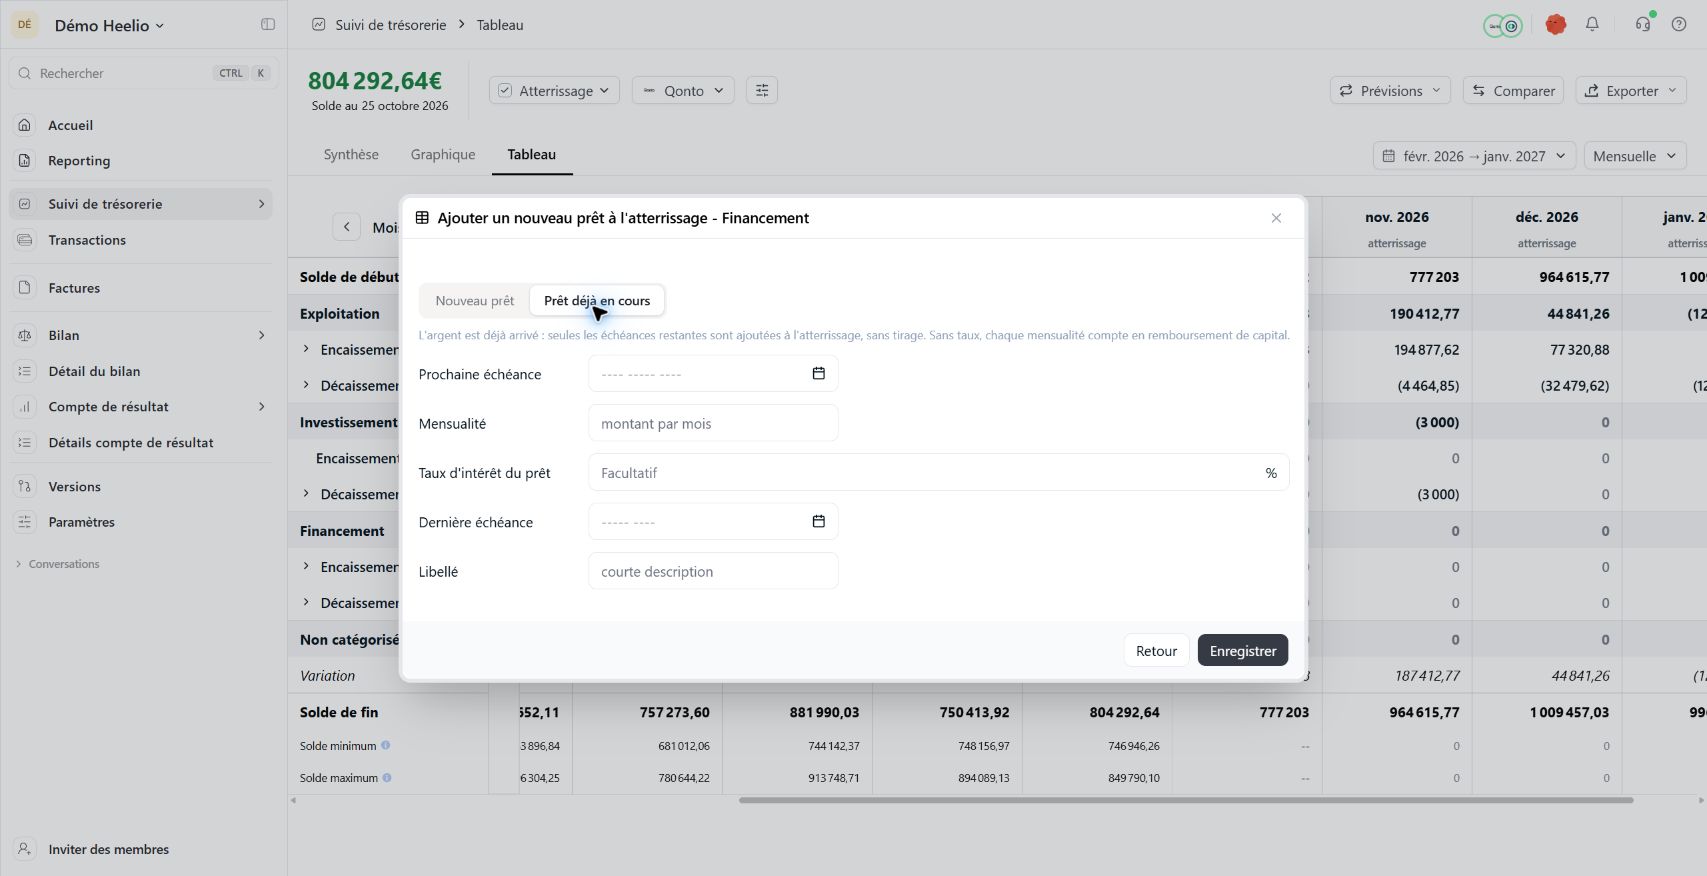Open the Atterrissage scenario dropdown
Screen dimensions: 1707x876
(x=555, y=91)
